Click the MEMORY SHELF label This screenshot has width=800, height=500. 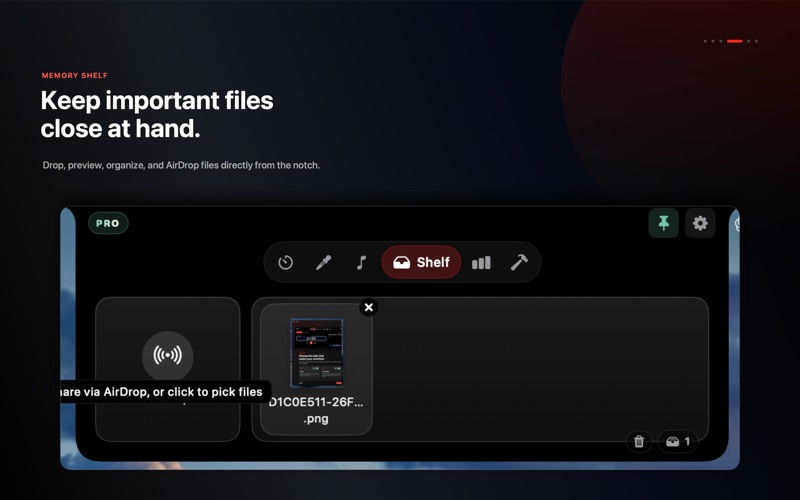pos(74,76)
